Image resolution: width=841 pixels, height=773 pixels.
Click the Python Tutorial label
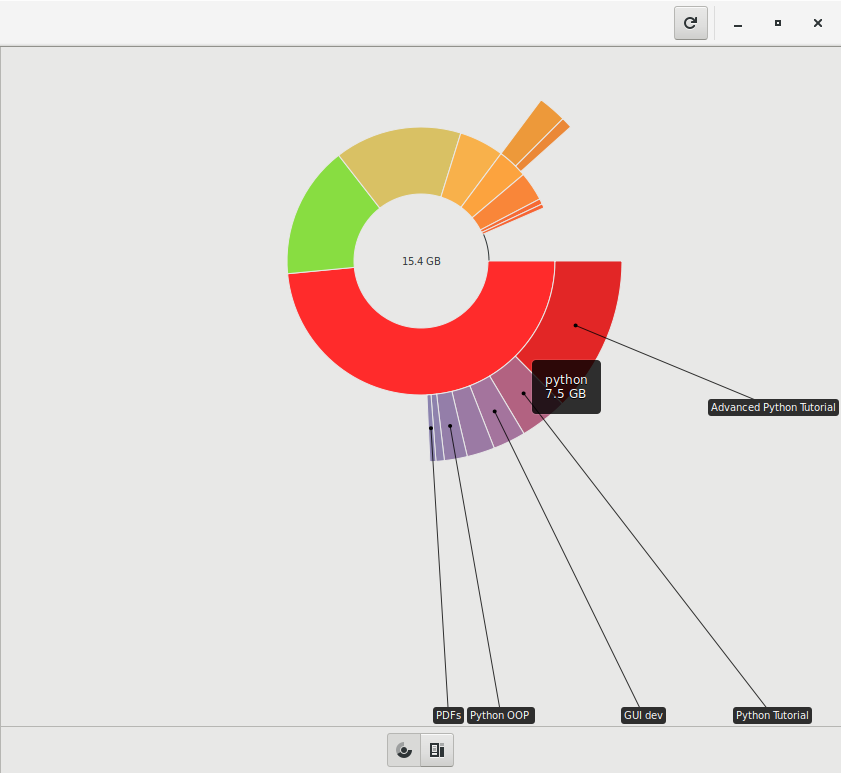coord(772,715)
